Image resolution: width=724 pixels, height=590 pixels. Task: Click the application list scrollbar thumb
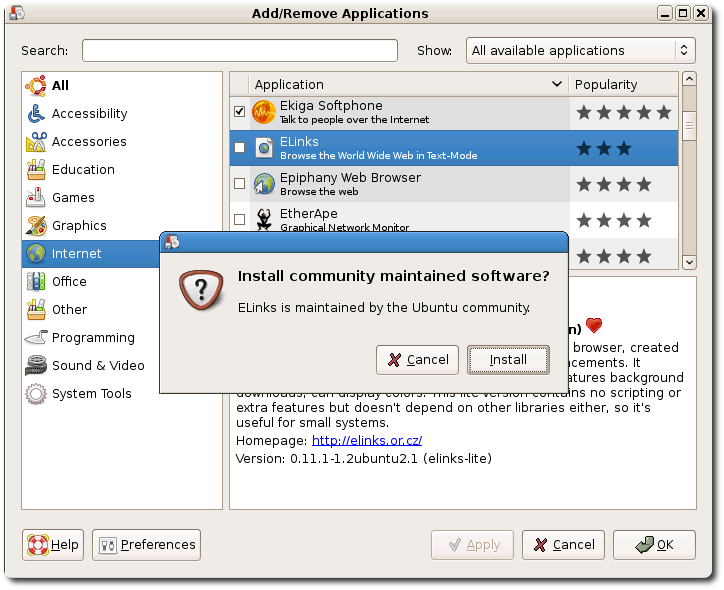click(689, 126)
